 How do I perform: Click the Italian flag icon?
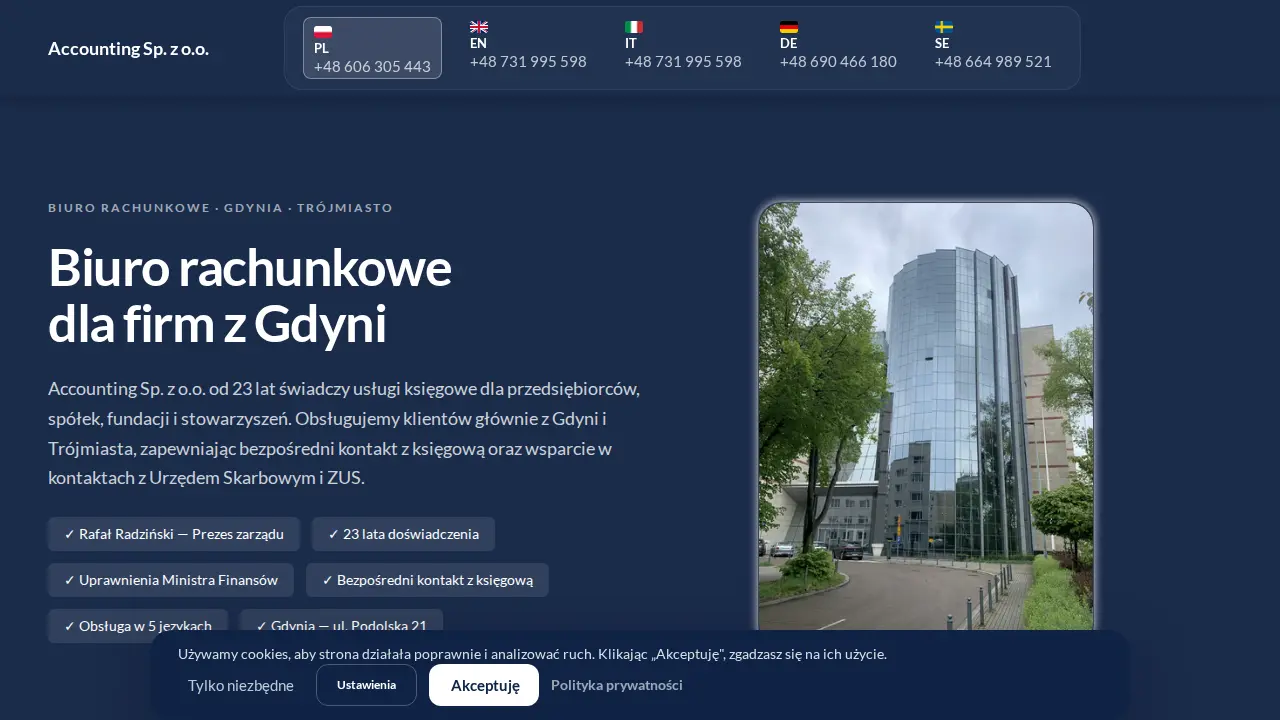click(634, 27)
